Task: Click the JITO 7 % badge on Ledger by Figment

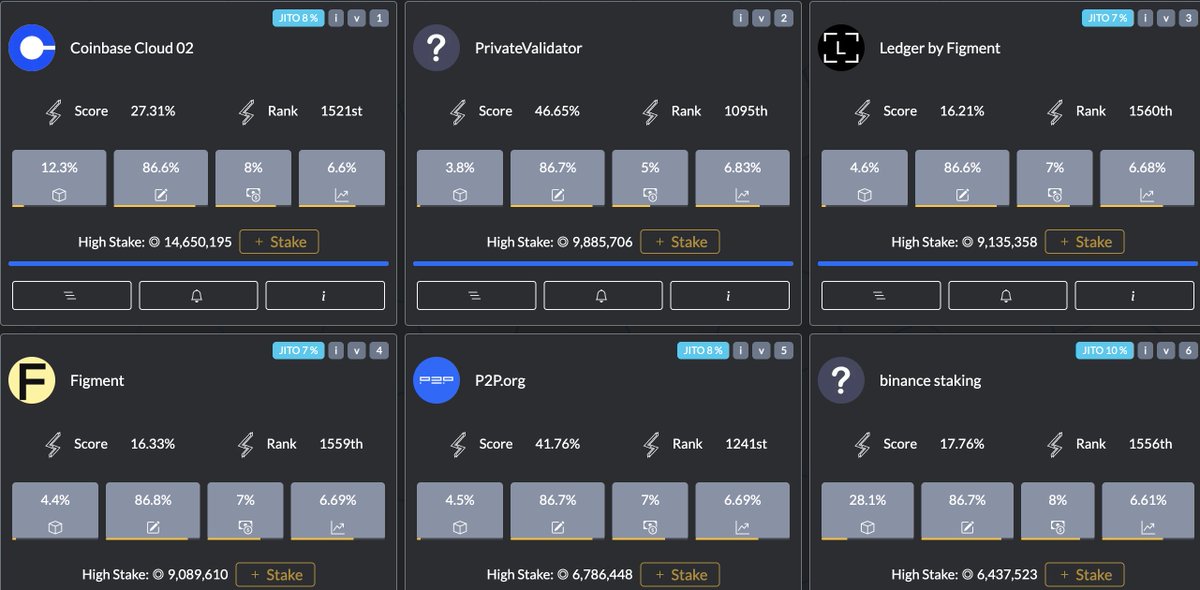Action: [1106, 17]
